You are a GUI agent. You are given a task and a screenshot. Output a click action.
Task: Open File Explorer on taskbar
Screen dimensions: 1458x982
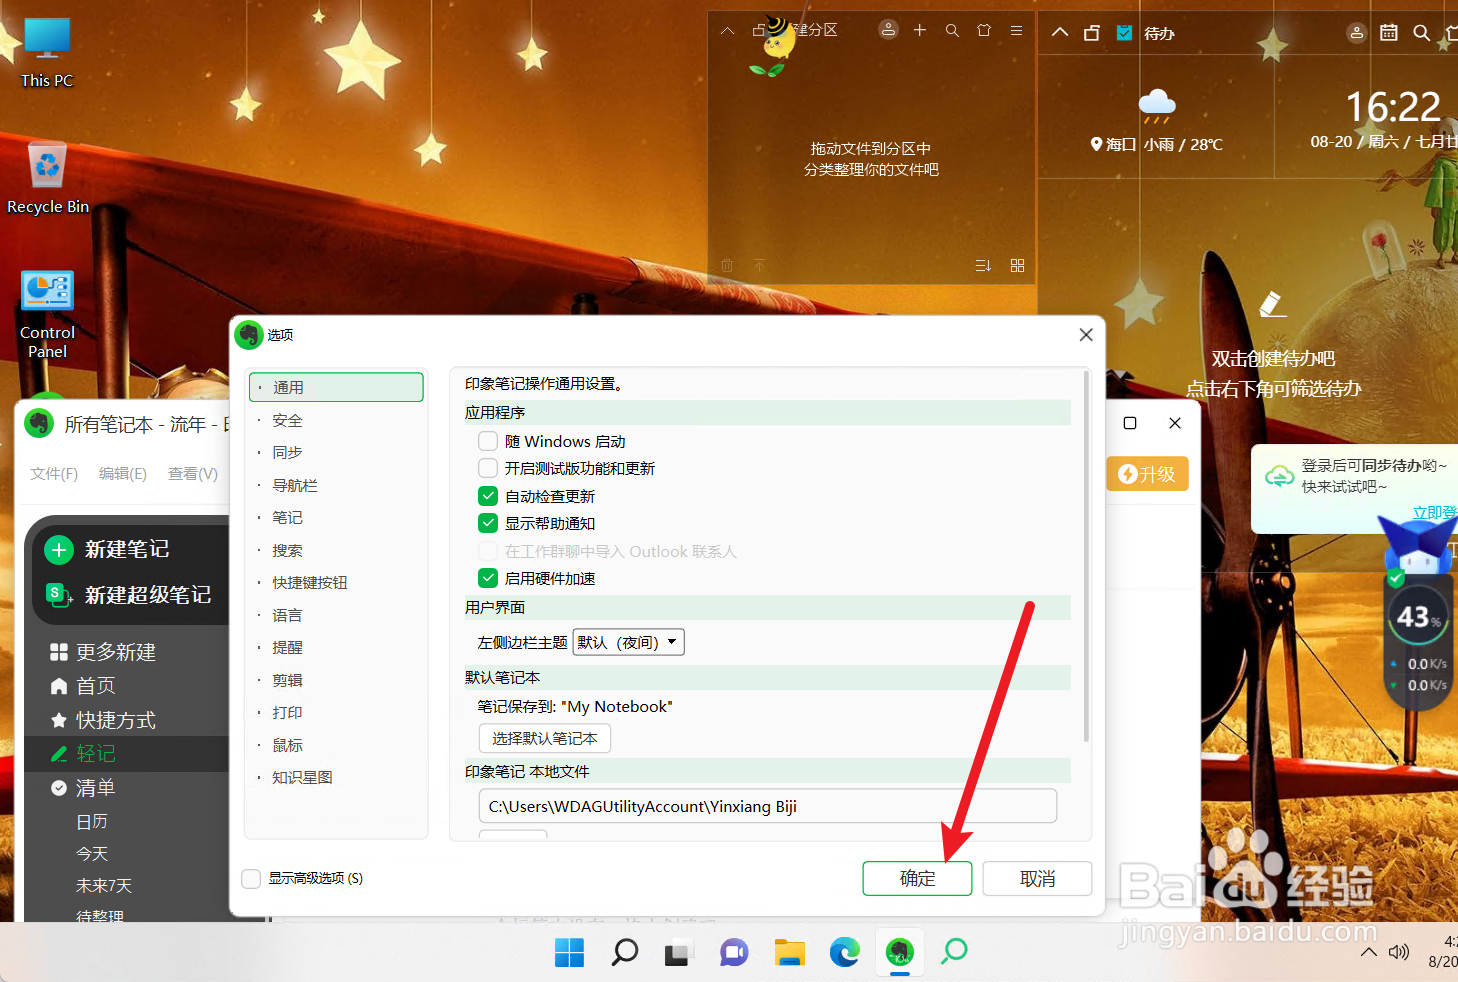[x=789, y=952]
